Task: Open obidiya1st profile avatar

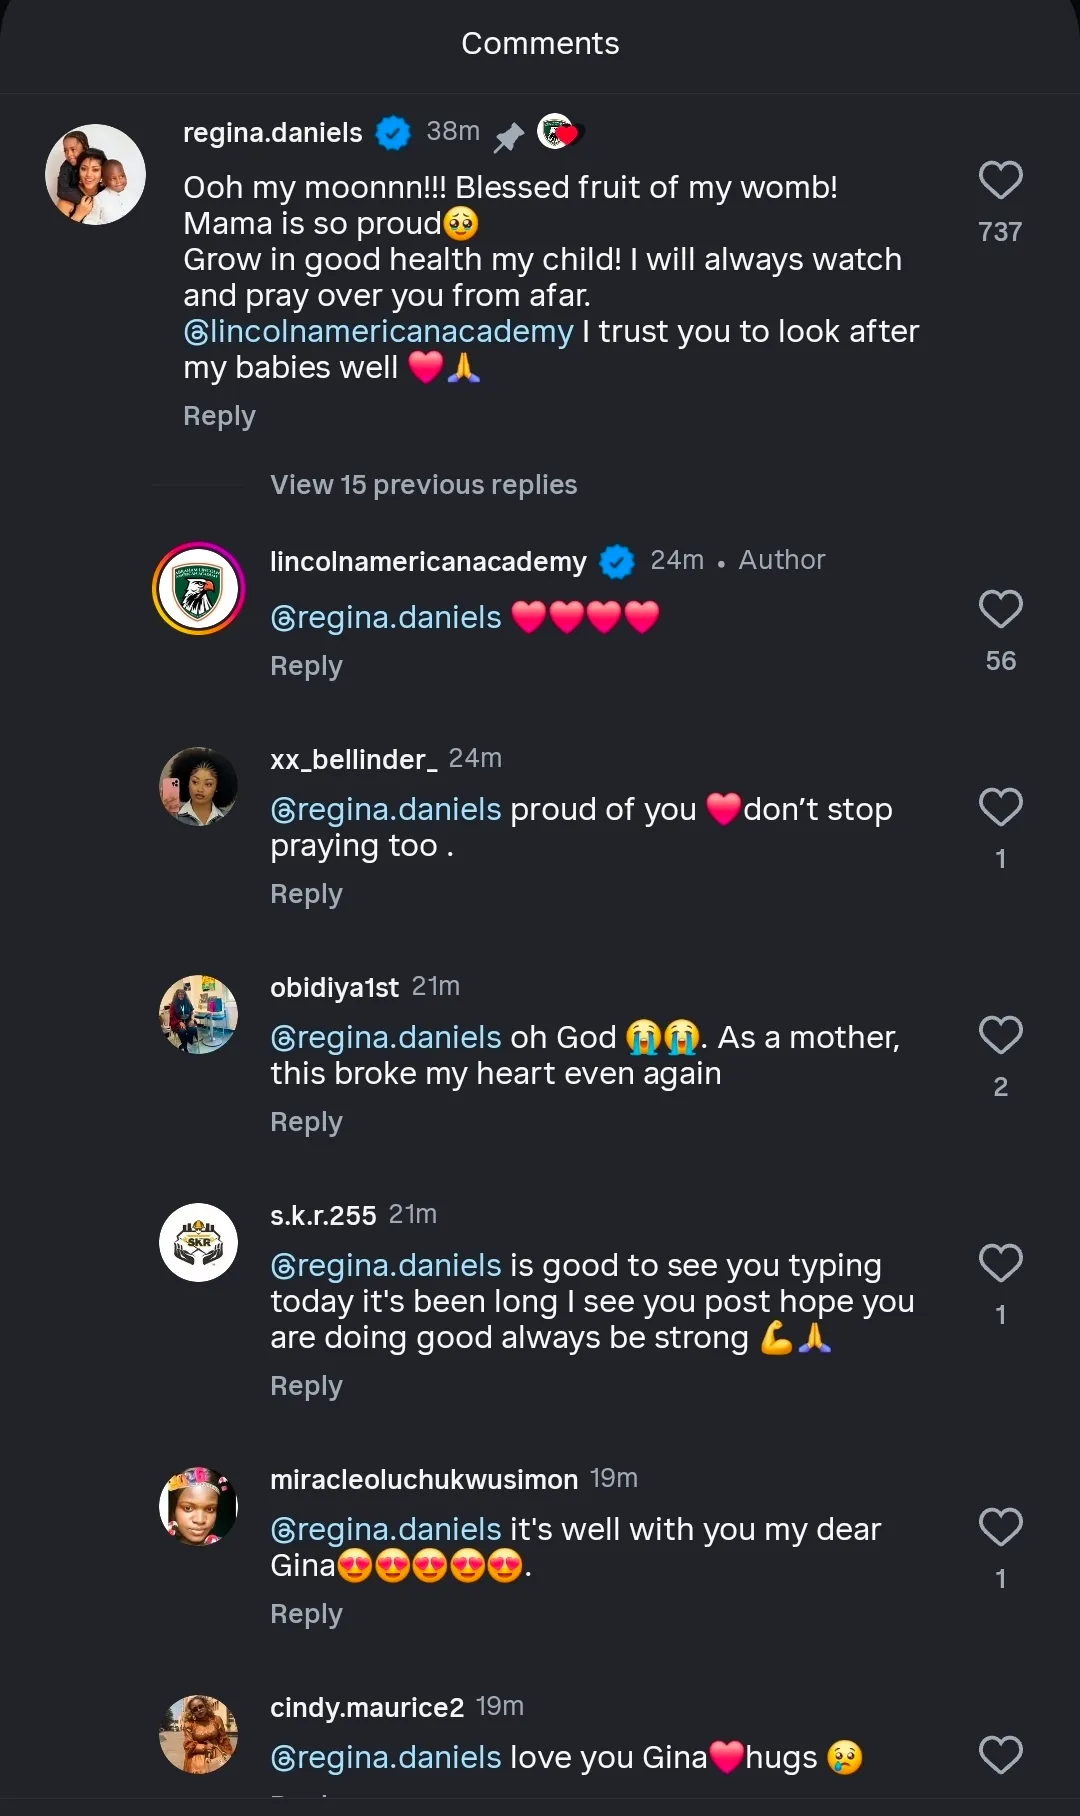Action: click(199, 1015)
